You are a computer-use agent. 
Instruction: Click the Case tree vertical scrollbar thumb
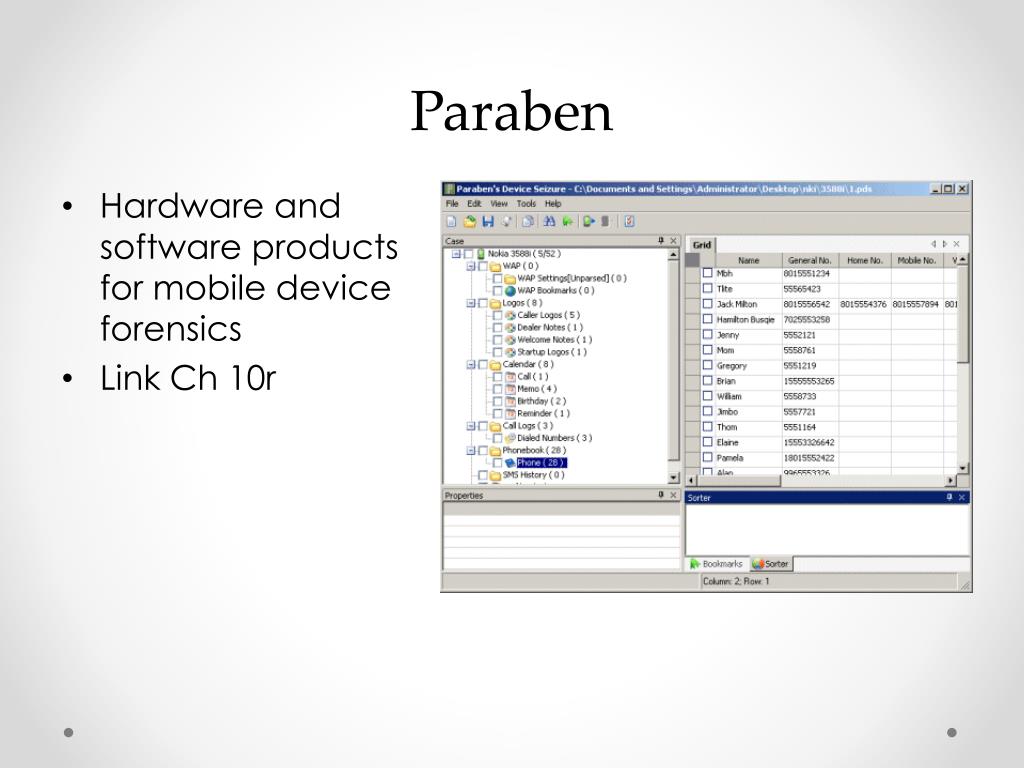tap(673, 361)
